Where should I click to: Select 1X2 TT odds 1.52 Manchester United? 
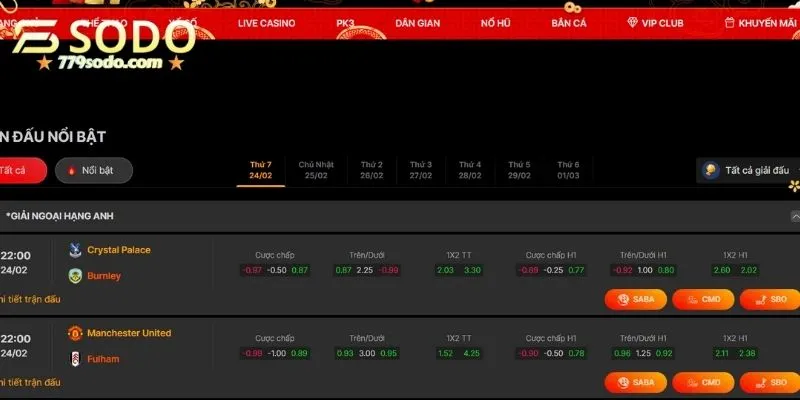(x=445, y=354)
